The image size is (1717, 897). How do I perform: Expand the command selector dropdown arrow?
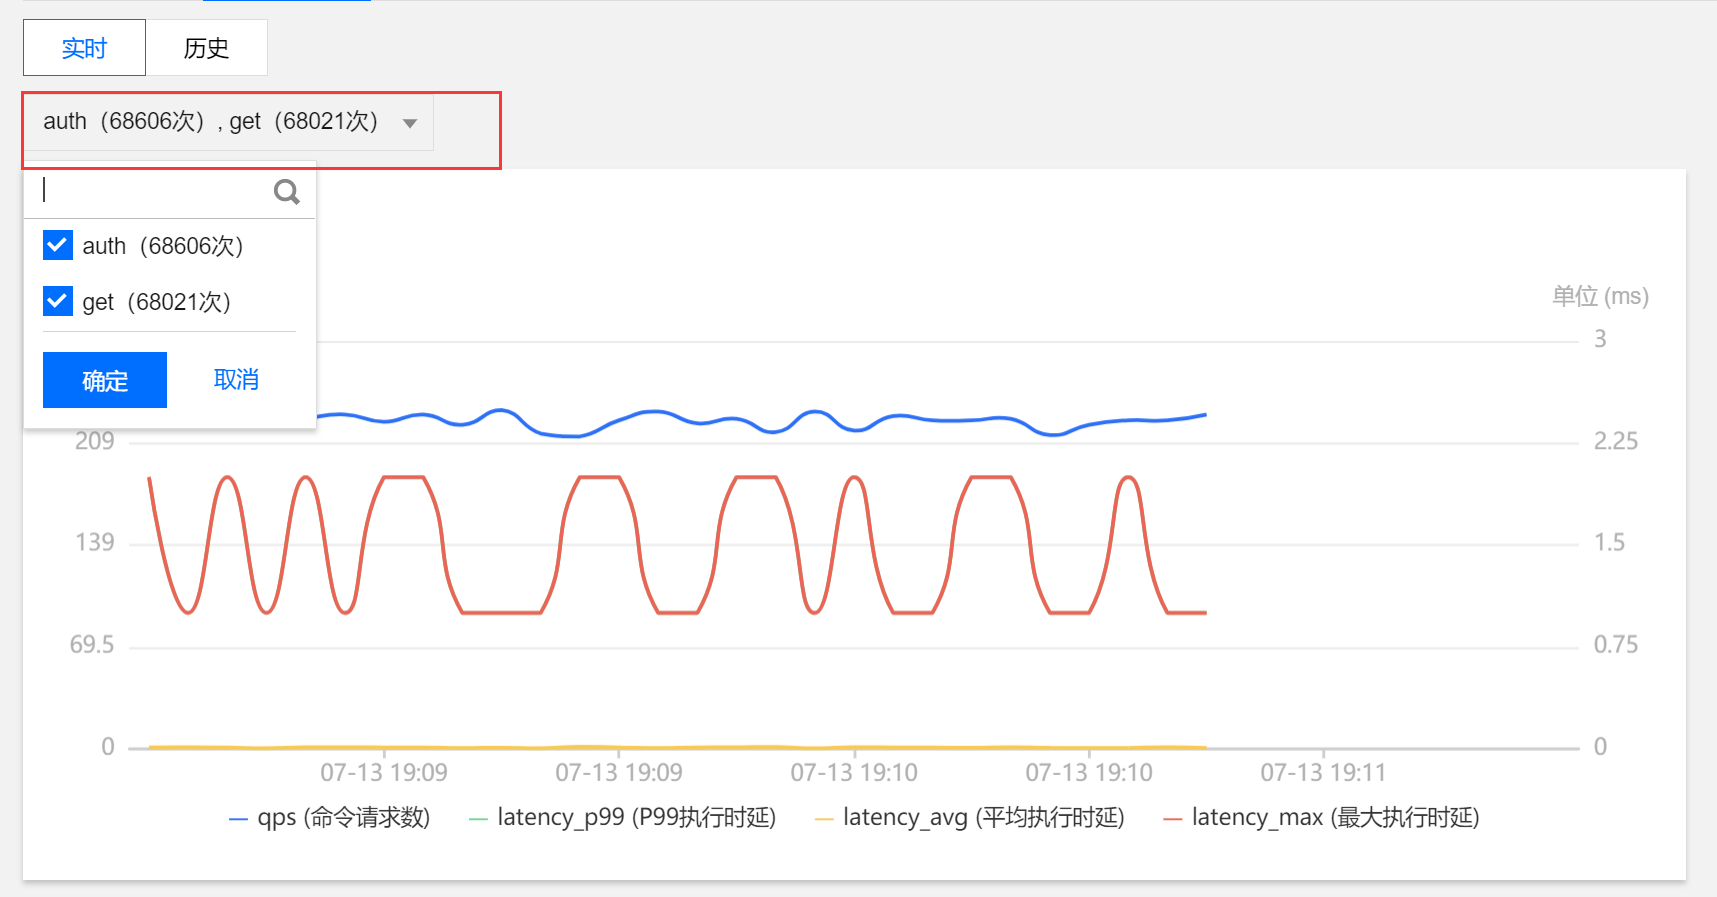click(x=410, y=123)
